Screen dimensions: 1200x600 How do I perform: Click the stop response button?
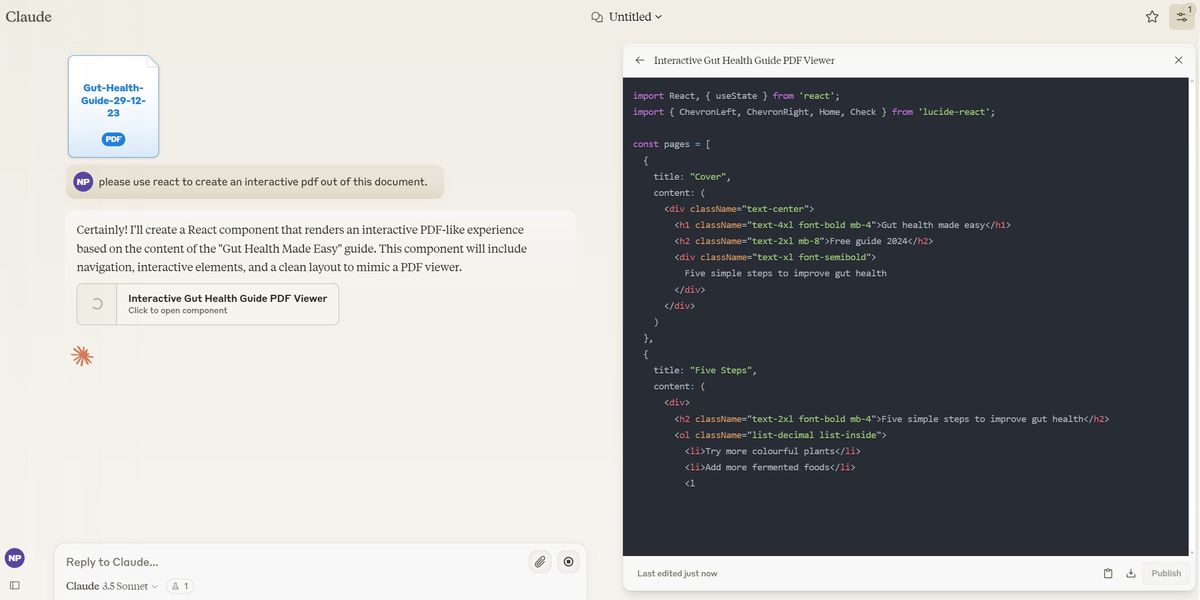click(x=569, y=562)
